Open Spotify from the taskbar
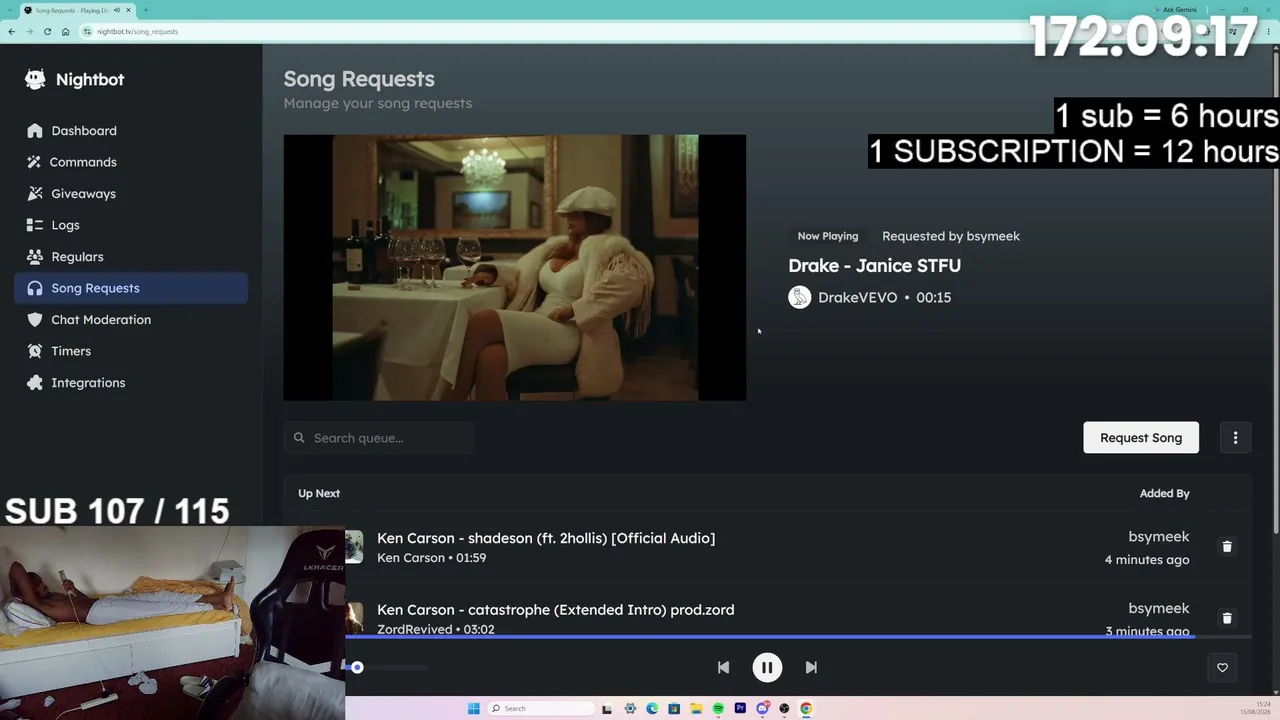1280x720 pixels. click(x=718, y=709)
